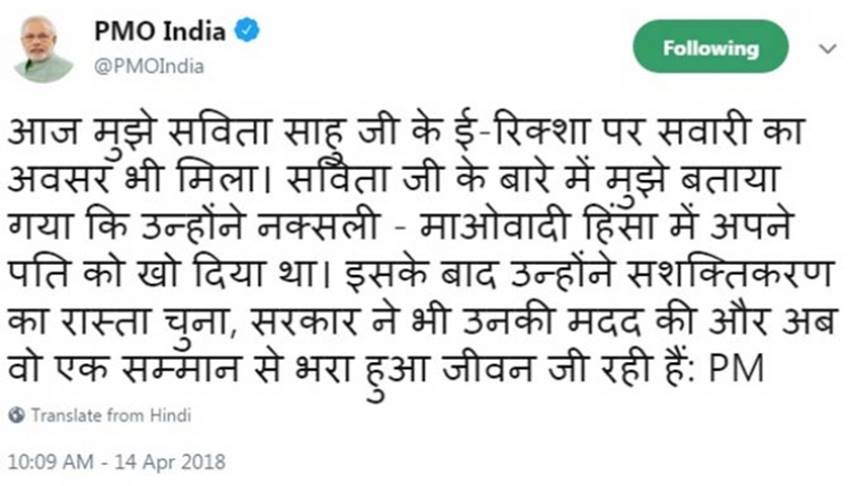Toggle the green Following button

pos(711,47)
